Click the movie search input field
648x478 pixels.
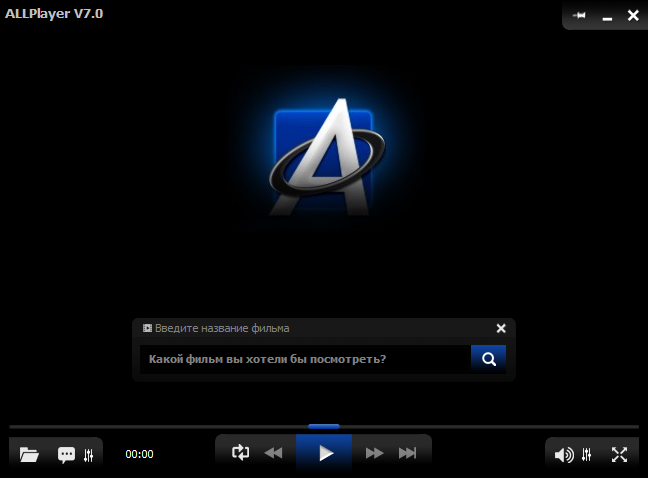pyautogui.click(x=305, y=359)
